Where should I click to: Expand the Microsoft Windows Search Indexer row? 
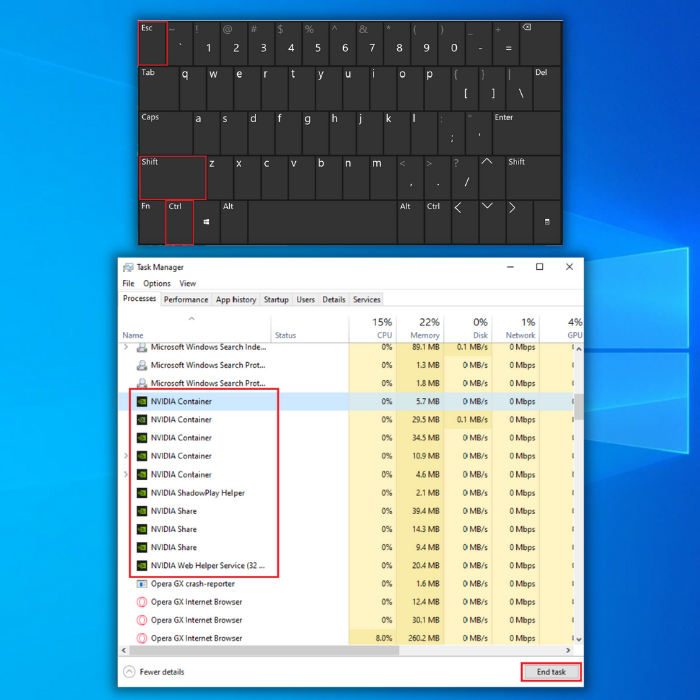[x=126, y=347]
